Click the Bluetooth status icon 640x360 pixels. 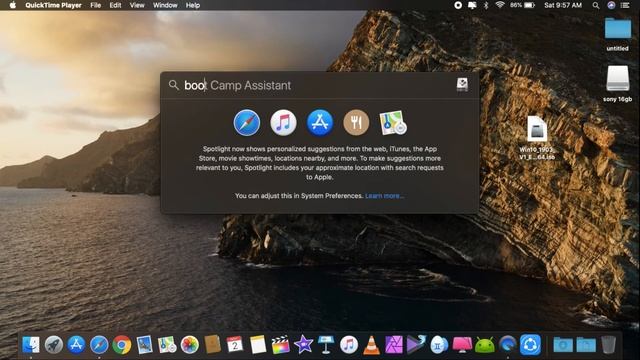pyautogui.click(x=486, y=5)
